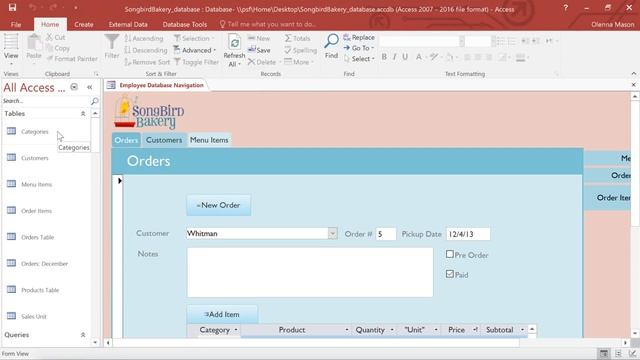Click the Spelling button
Screen dimensions: 640x360
coord(300,50)
